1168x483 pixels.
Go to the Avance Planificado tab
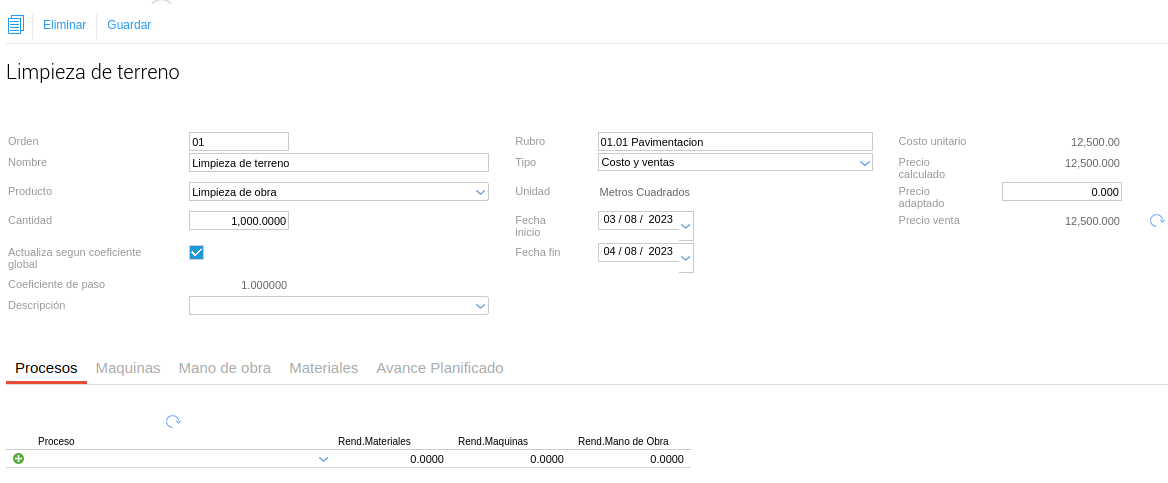439,368
